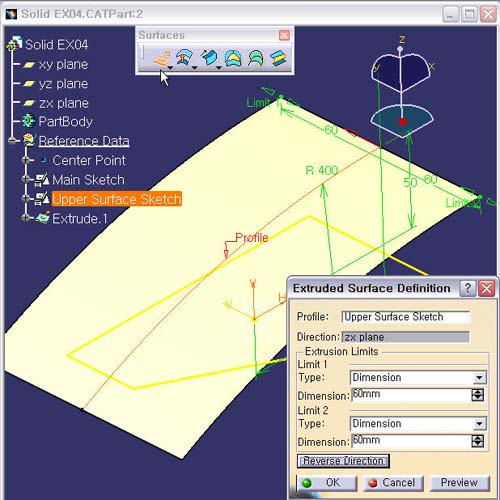
Task: Expand the Extrude.1 tree node
Action: pyautogui.click(x=26, y=218)
